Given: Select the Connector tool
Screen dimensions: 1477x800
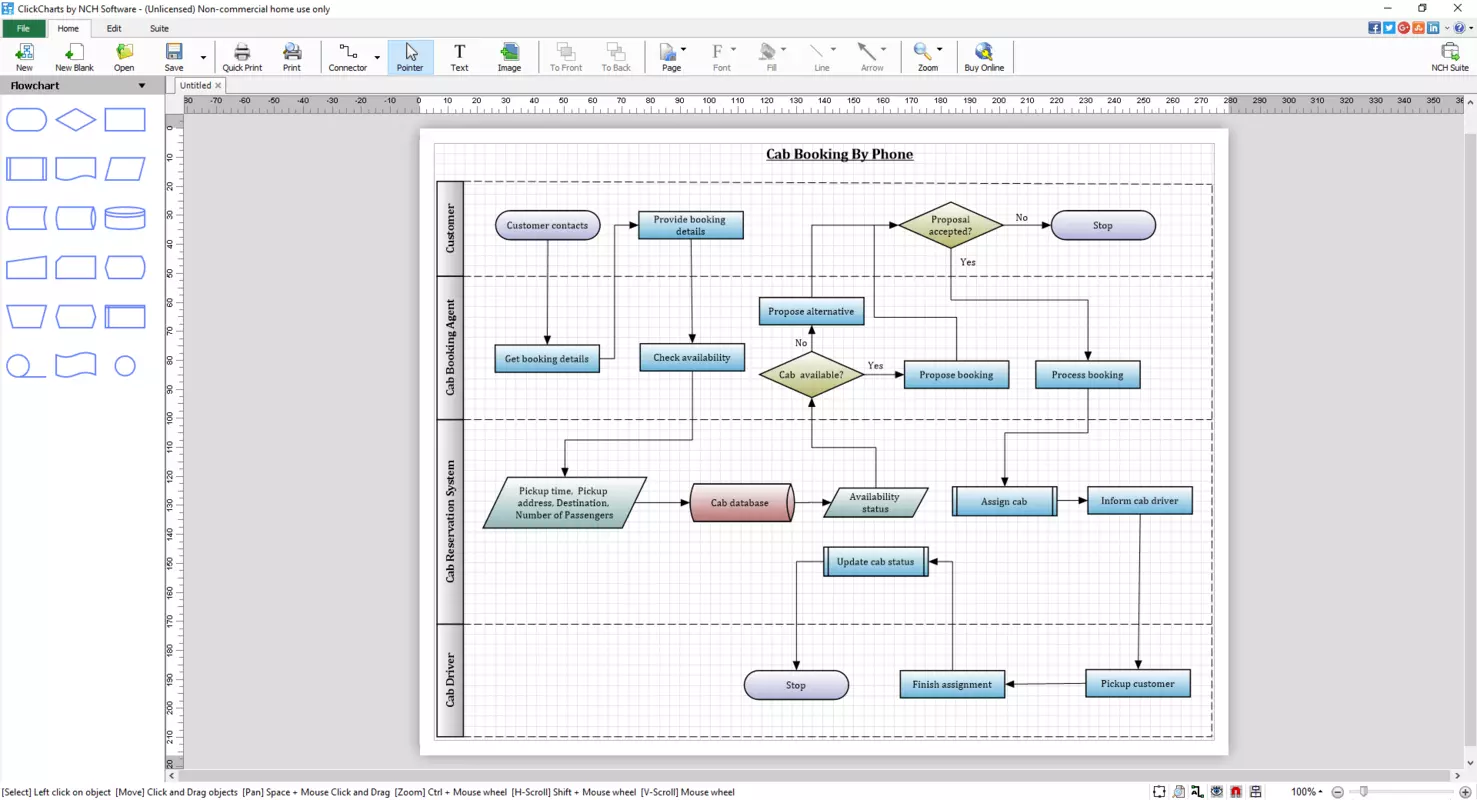Looking at the screenshot, I should (x=348, y=57).
